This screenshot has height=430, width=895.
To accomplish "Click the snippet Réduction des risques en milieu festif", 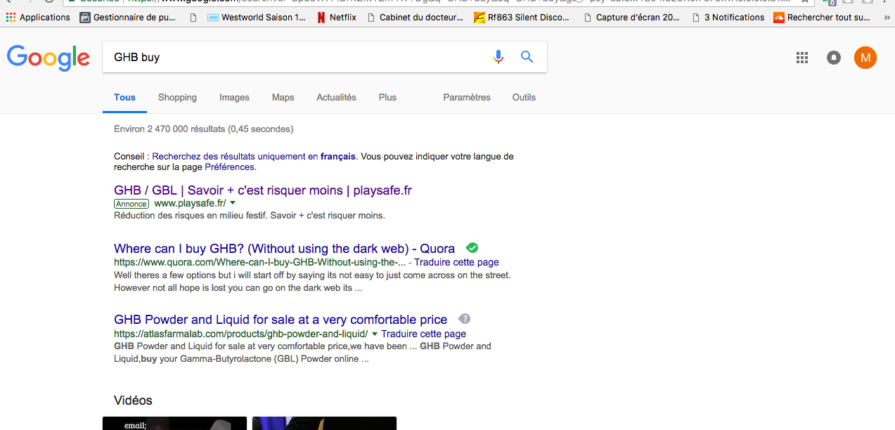I will click(249, 216).
